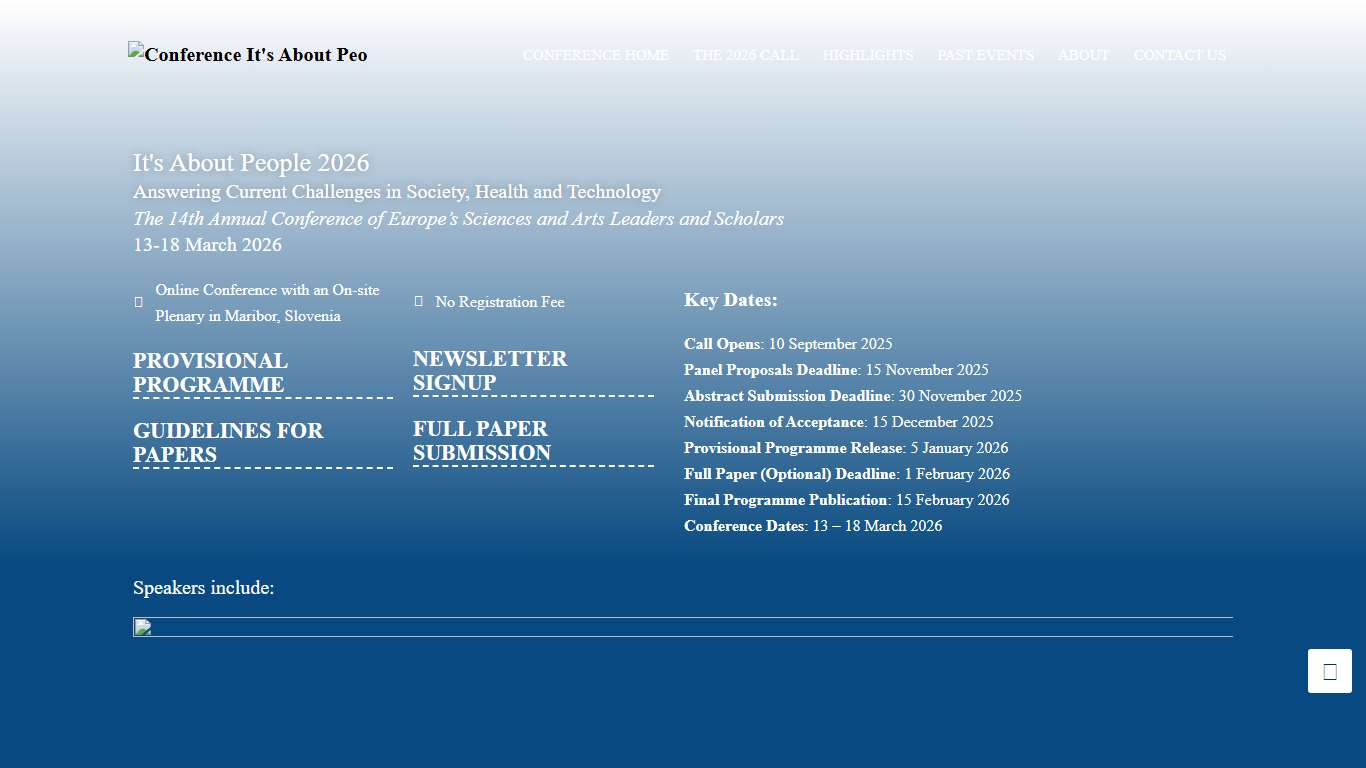Open the Highlights navigation item

pos(868,55)
